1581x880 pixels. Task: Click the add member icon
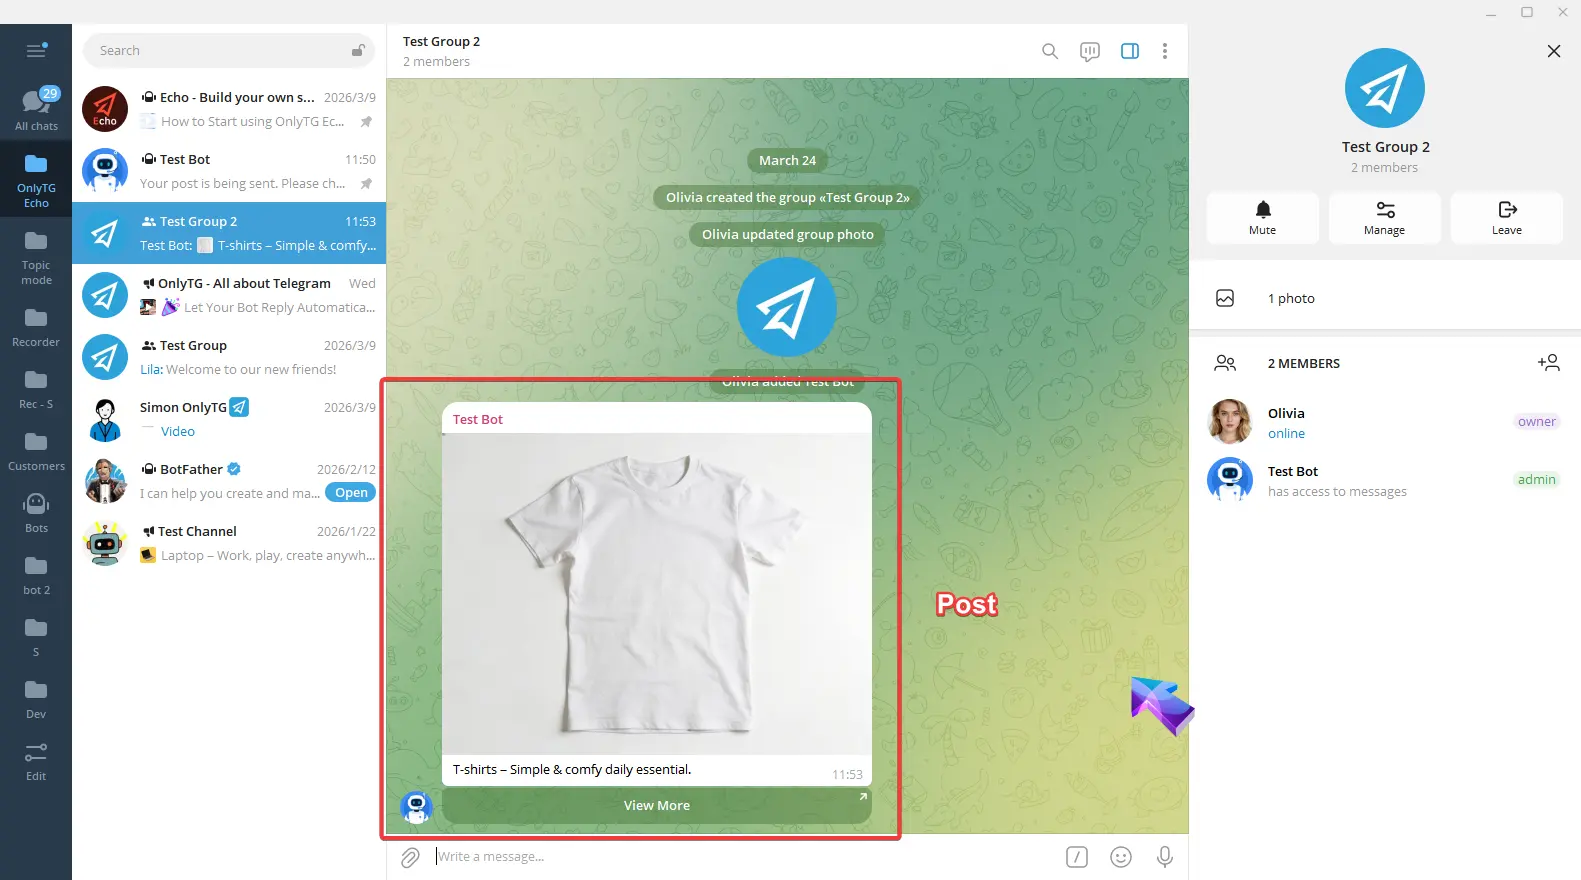tap(1548, 363)
